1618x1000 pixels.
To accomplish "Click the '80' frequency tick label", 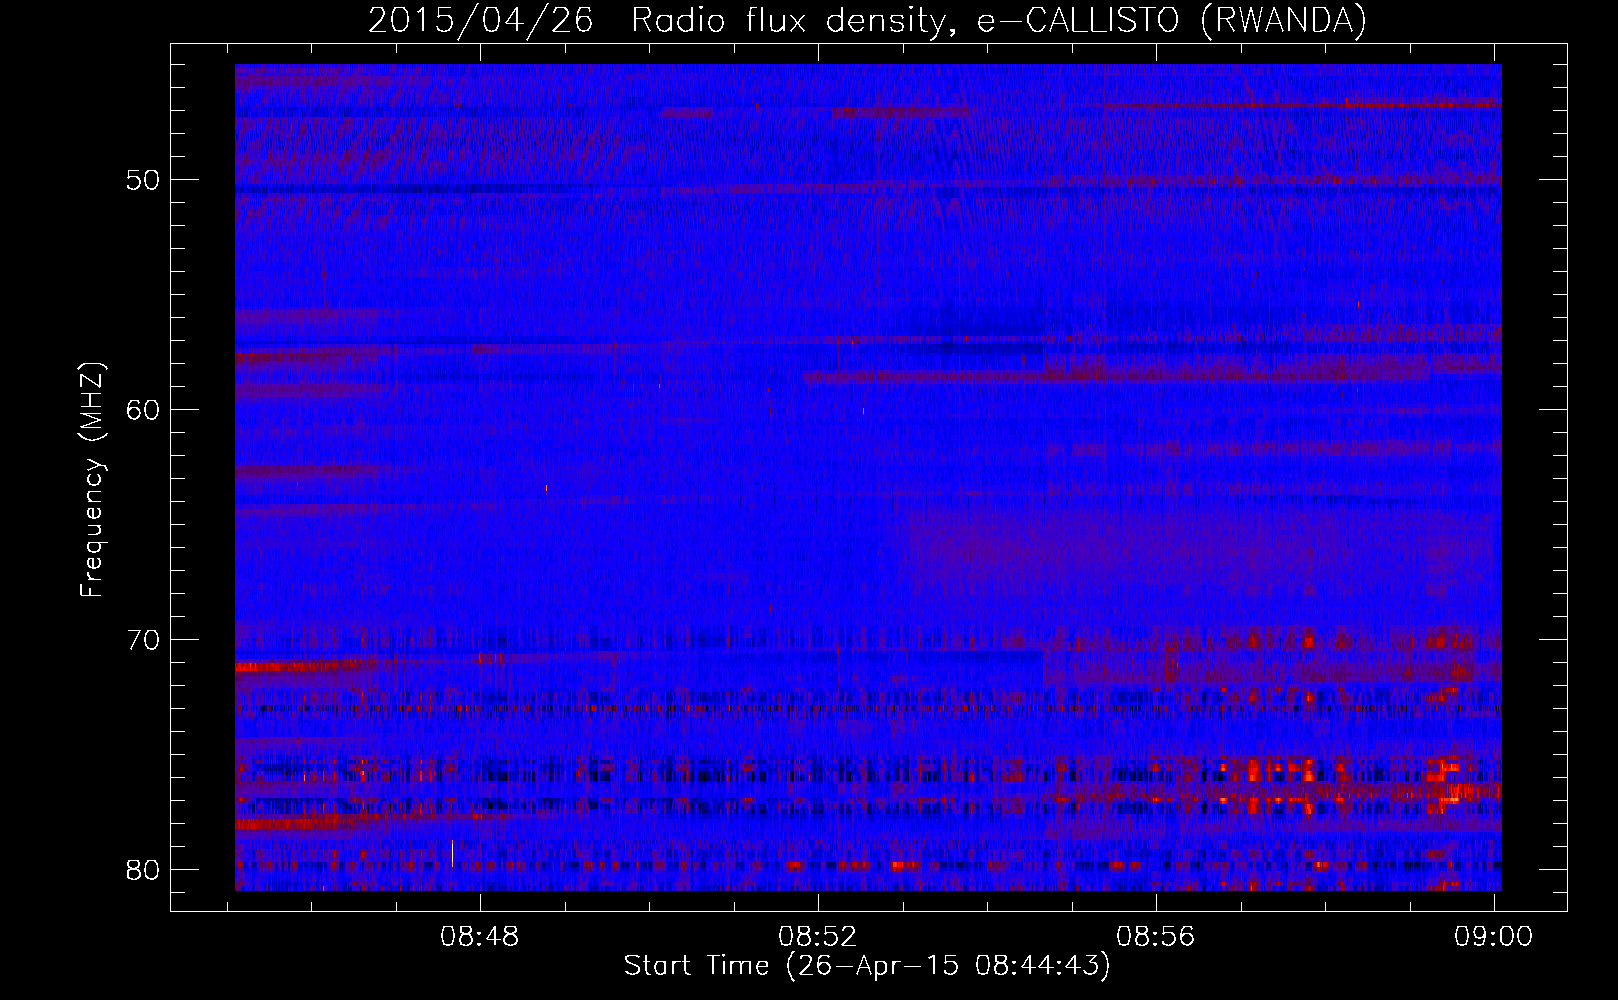I will (144, 870).
